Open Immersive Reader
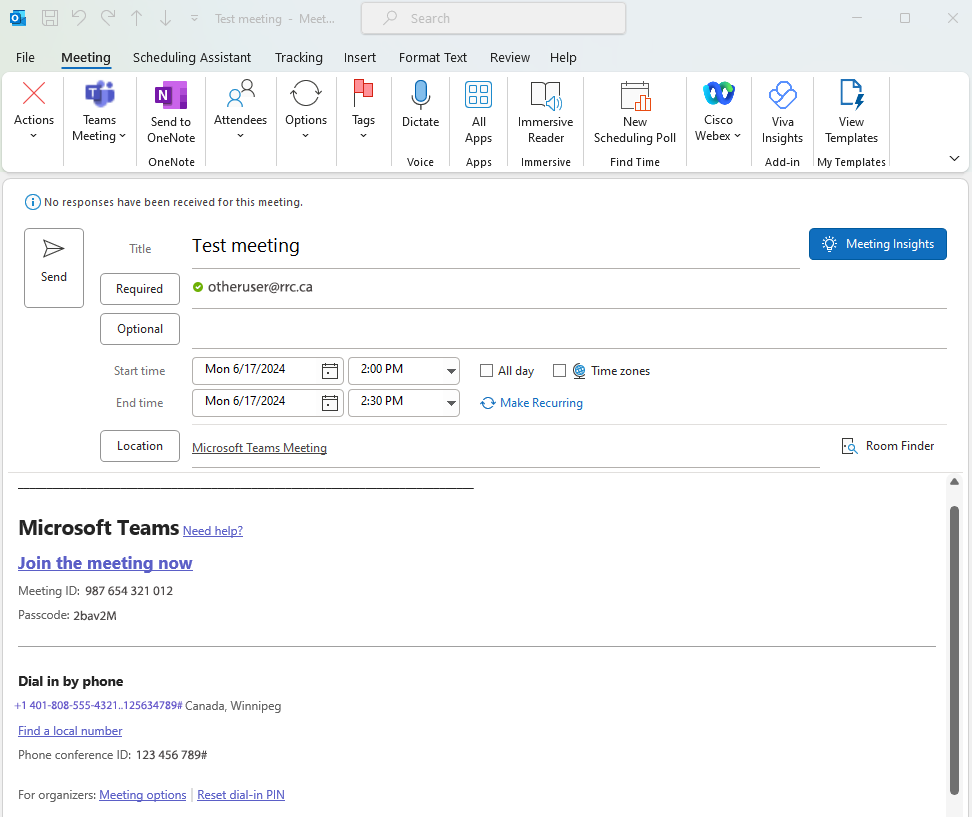Image resolution: width=972 pixels, height=817 pixels. tap(545, 98)
